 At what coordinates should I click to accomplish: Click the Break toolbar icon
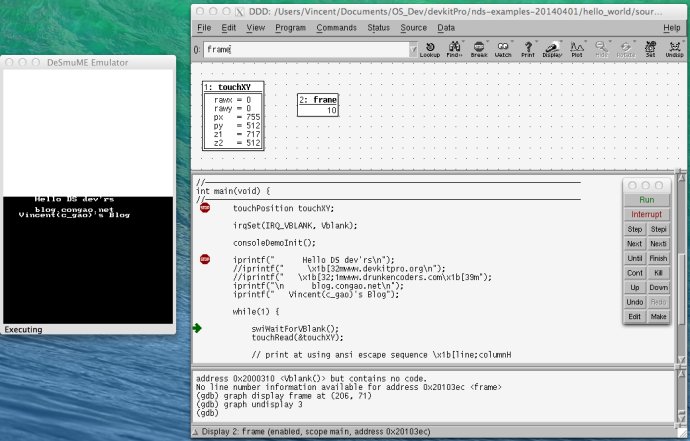(478, 49)
